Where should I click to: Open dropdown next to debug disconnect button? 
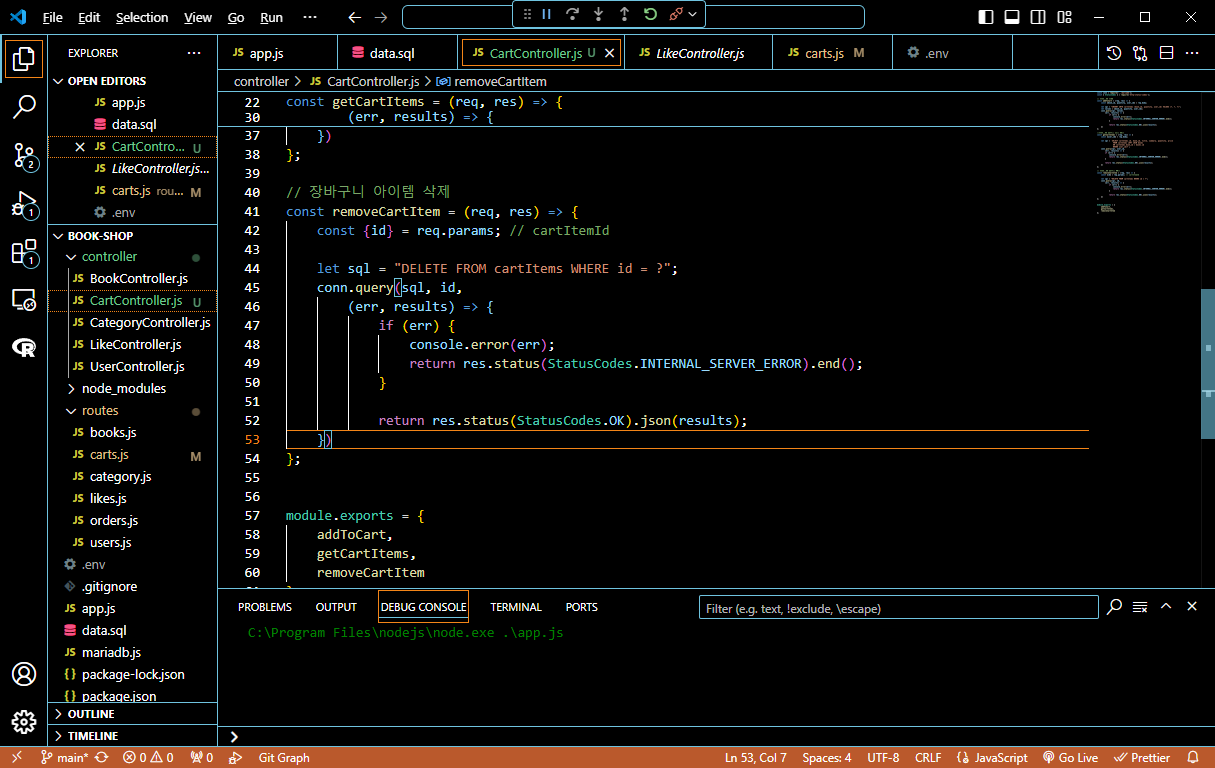(692, 14)
